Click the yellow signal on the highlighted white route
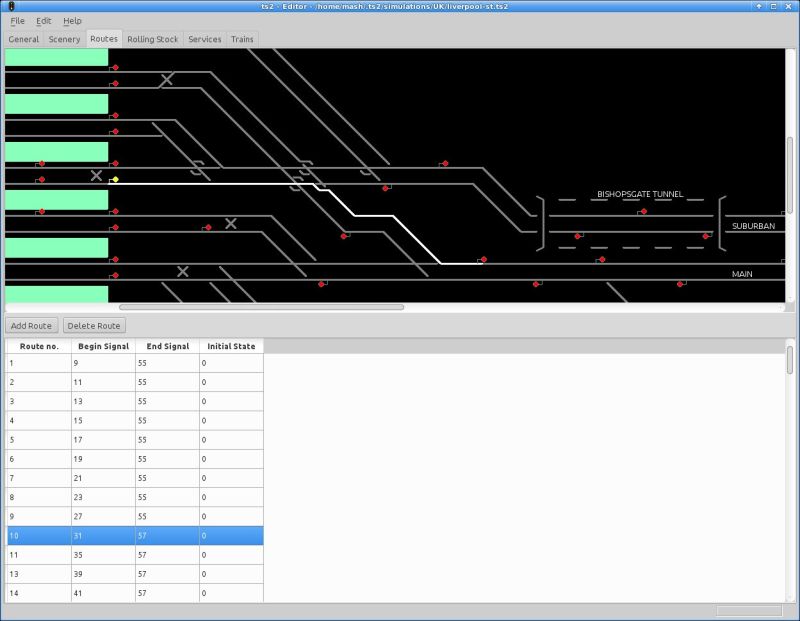 pyautogui.click(x=114, y=179)
